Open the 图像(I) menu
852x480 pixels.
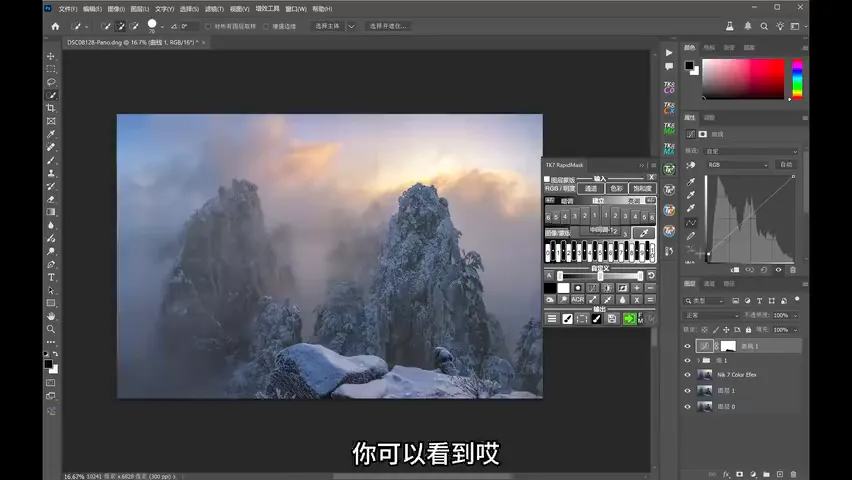[x=116, y=9]
